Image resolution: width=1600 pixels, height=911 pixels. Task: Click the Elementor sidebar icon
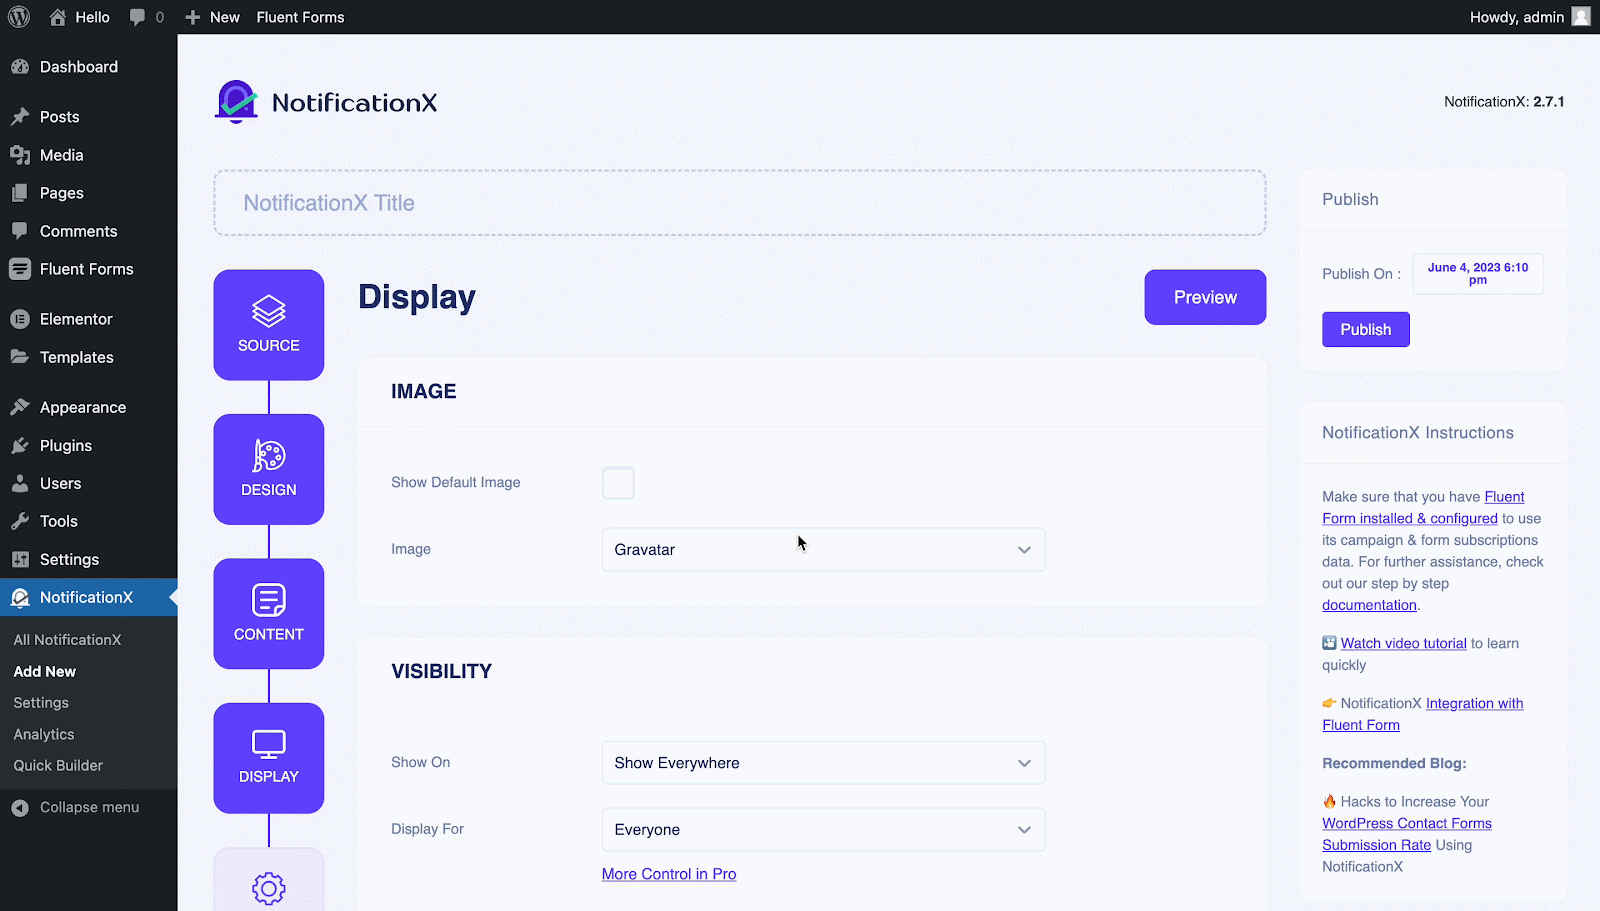[x=20, y=319]
